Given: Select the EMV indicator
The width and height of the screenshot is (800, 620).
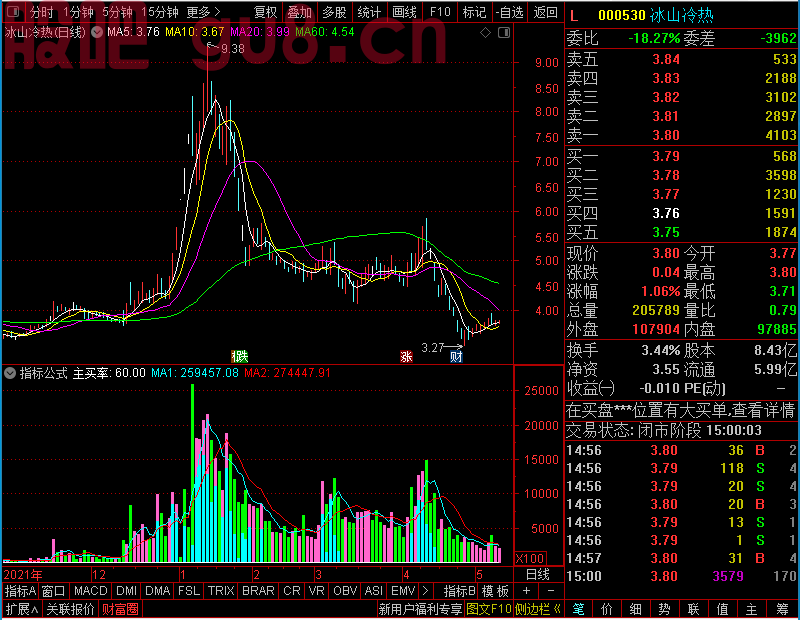Looking at the screenshot, I should click(x=403, y=591).
